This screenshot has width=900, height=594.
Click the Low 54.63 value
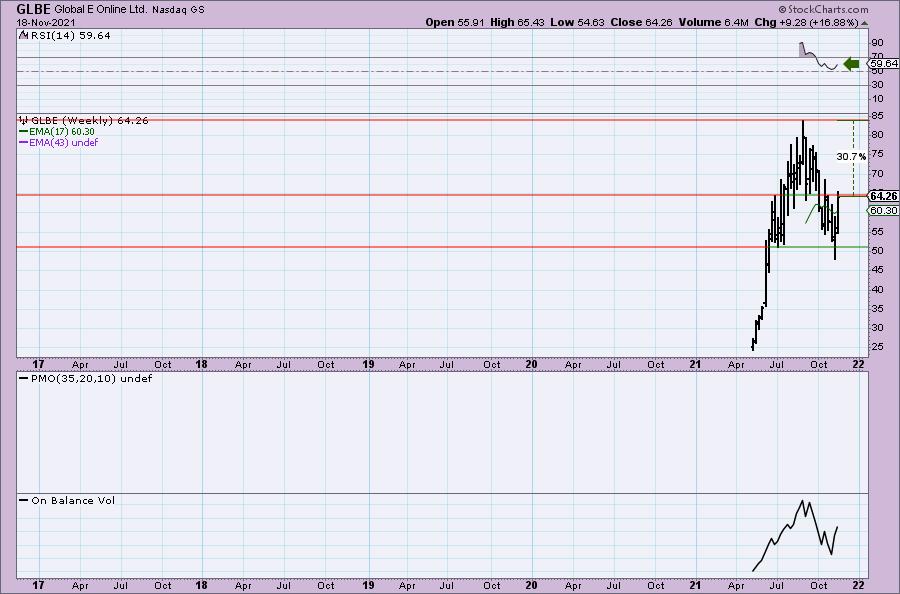click(x=577, y=22)
